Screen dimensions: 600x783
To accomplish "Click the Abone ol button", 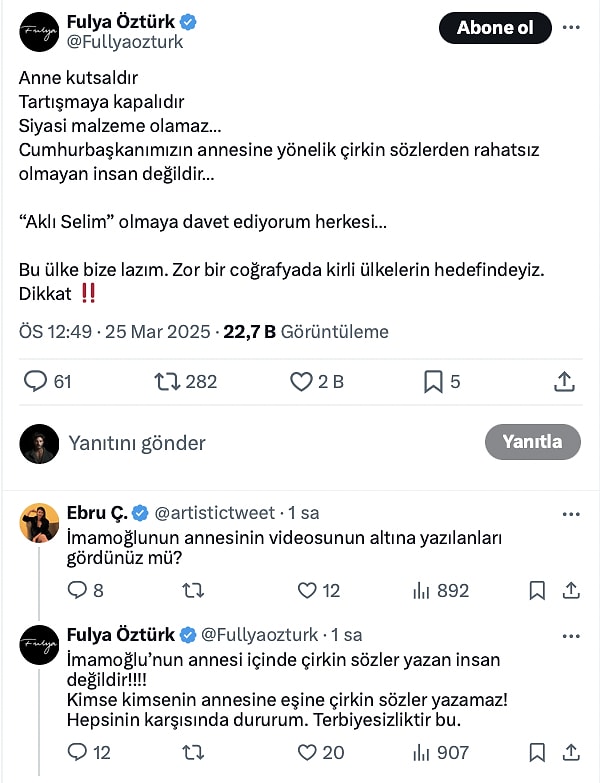I will (x=495, y=28).
